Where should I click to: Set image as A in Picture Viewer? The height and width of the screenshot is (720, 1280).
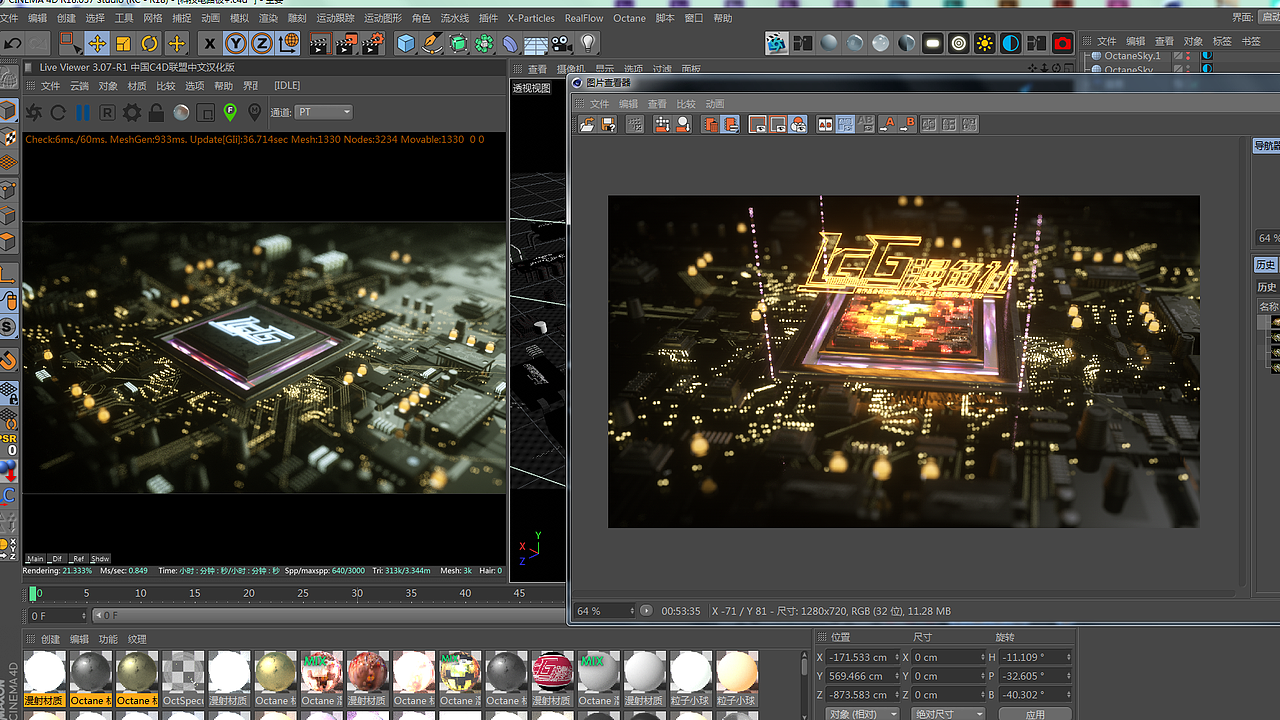pyautogui.click(x=886, y=124)
